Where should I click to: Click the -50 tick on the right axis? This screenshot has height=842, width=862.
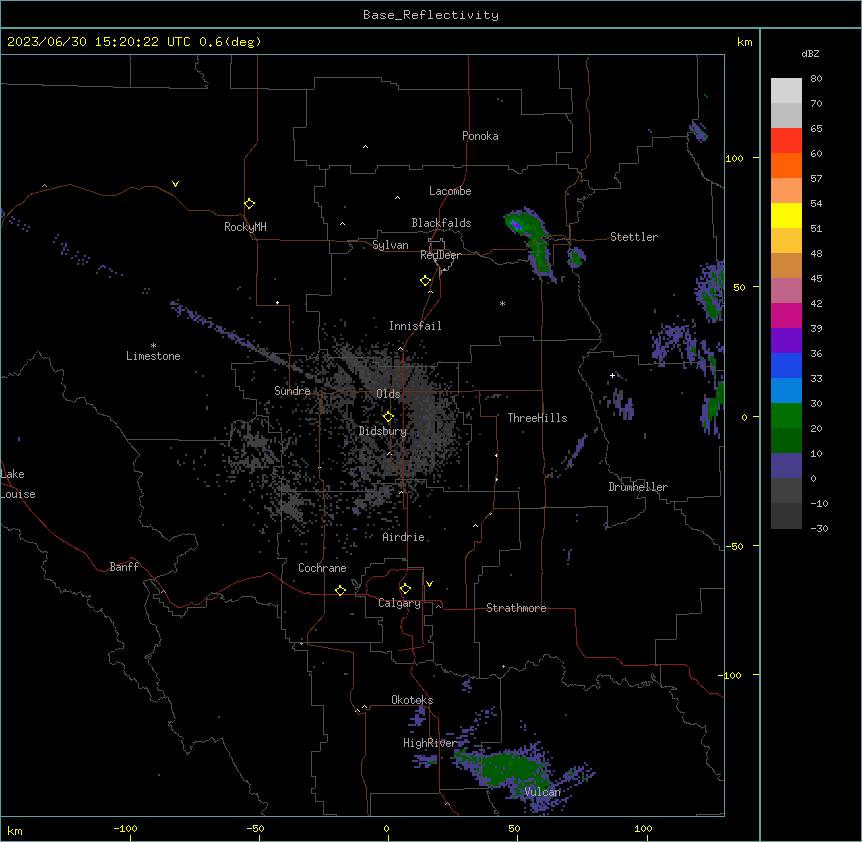[x=734, y=546]
